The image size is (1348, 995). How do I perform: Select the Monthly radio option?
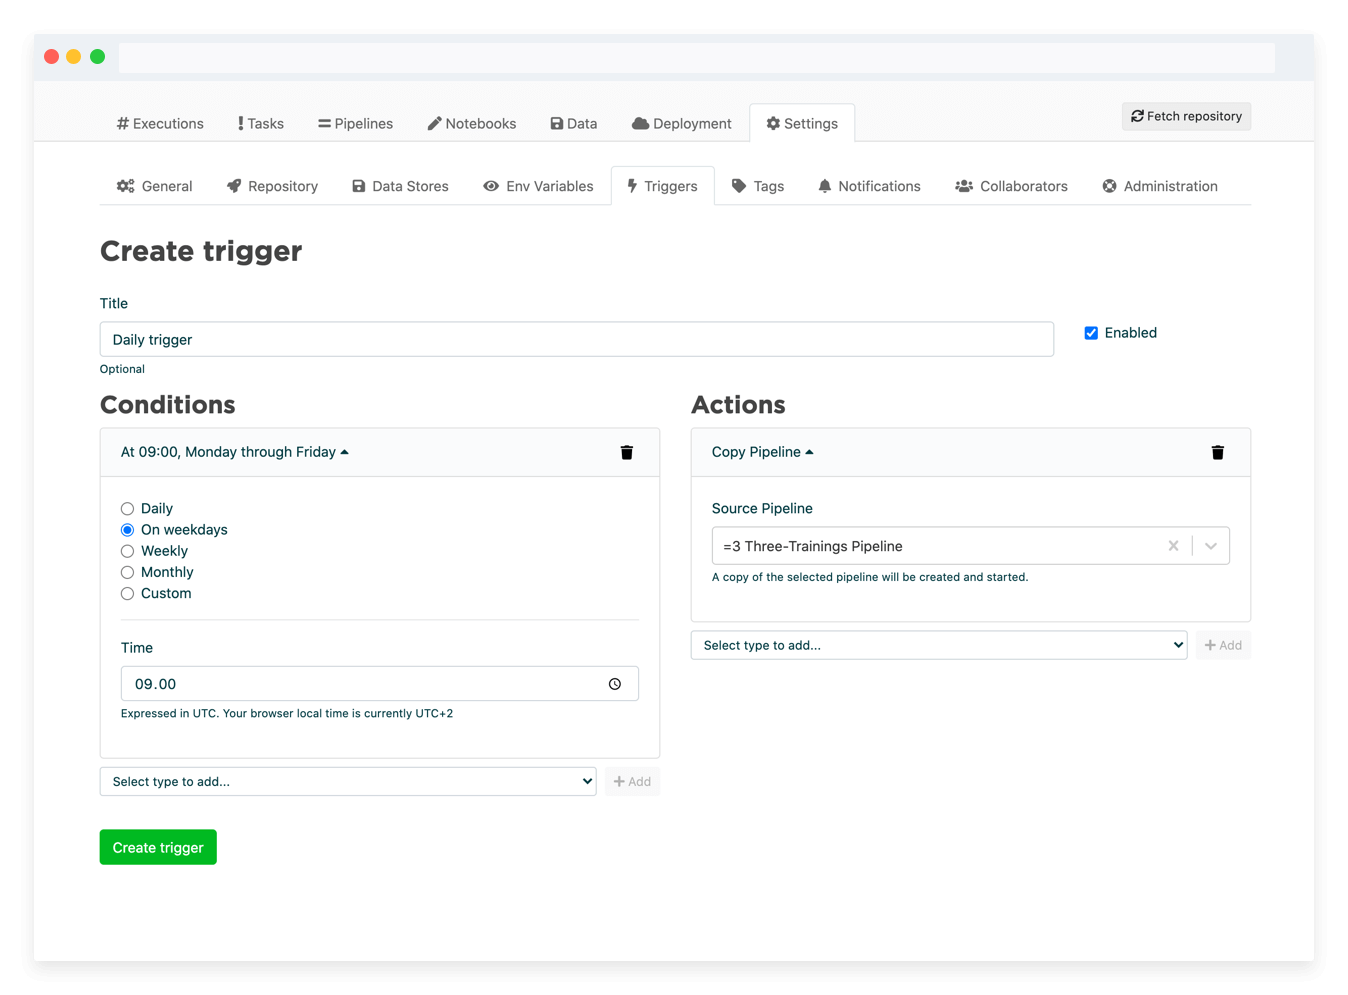coord(127,572)
